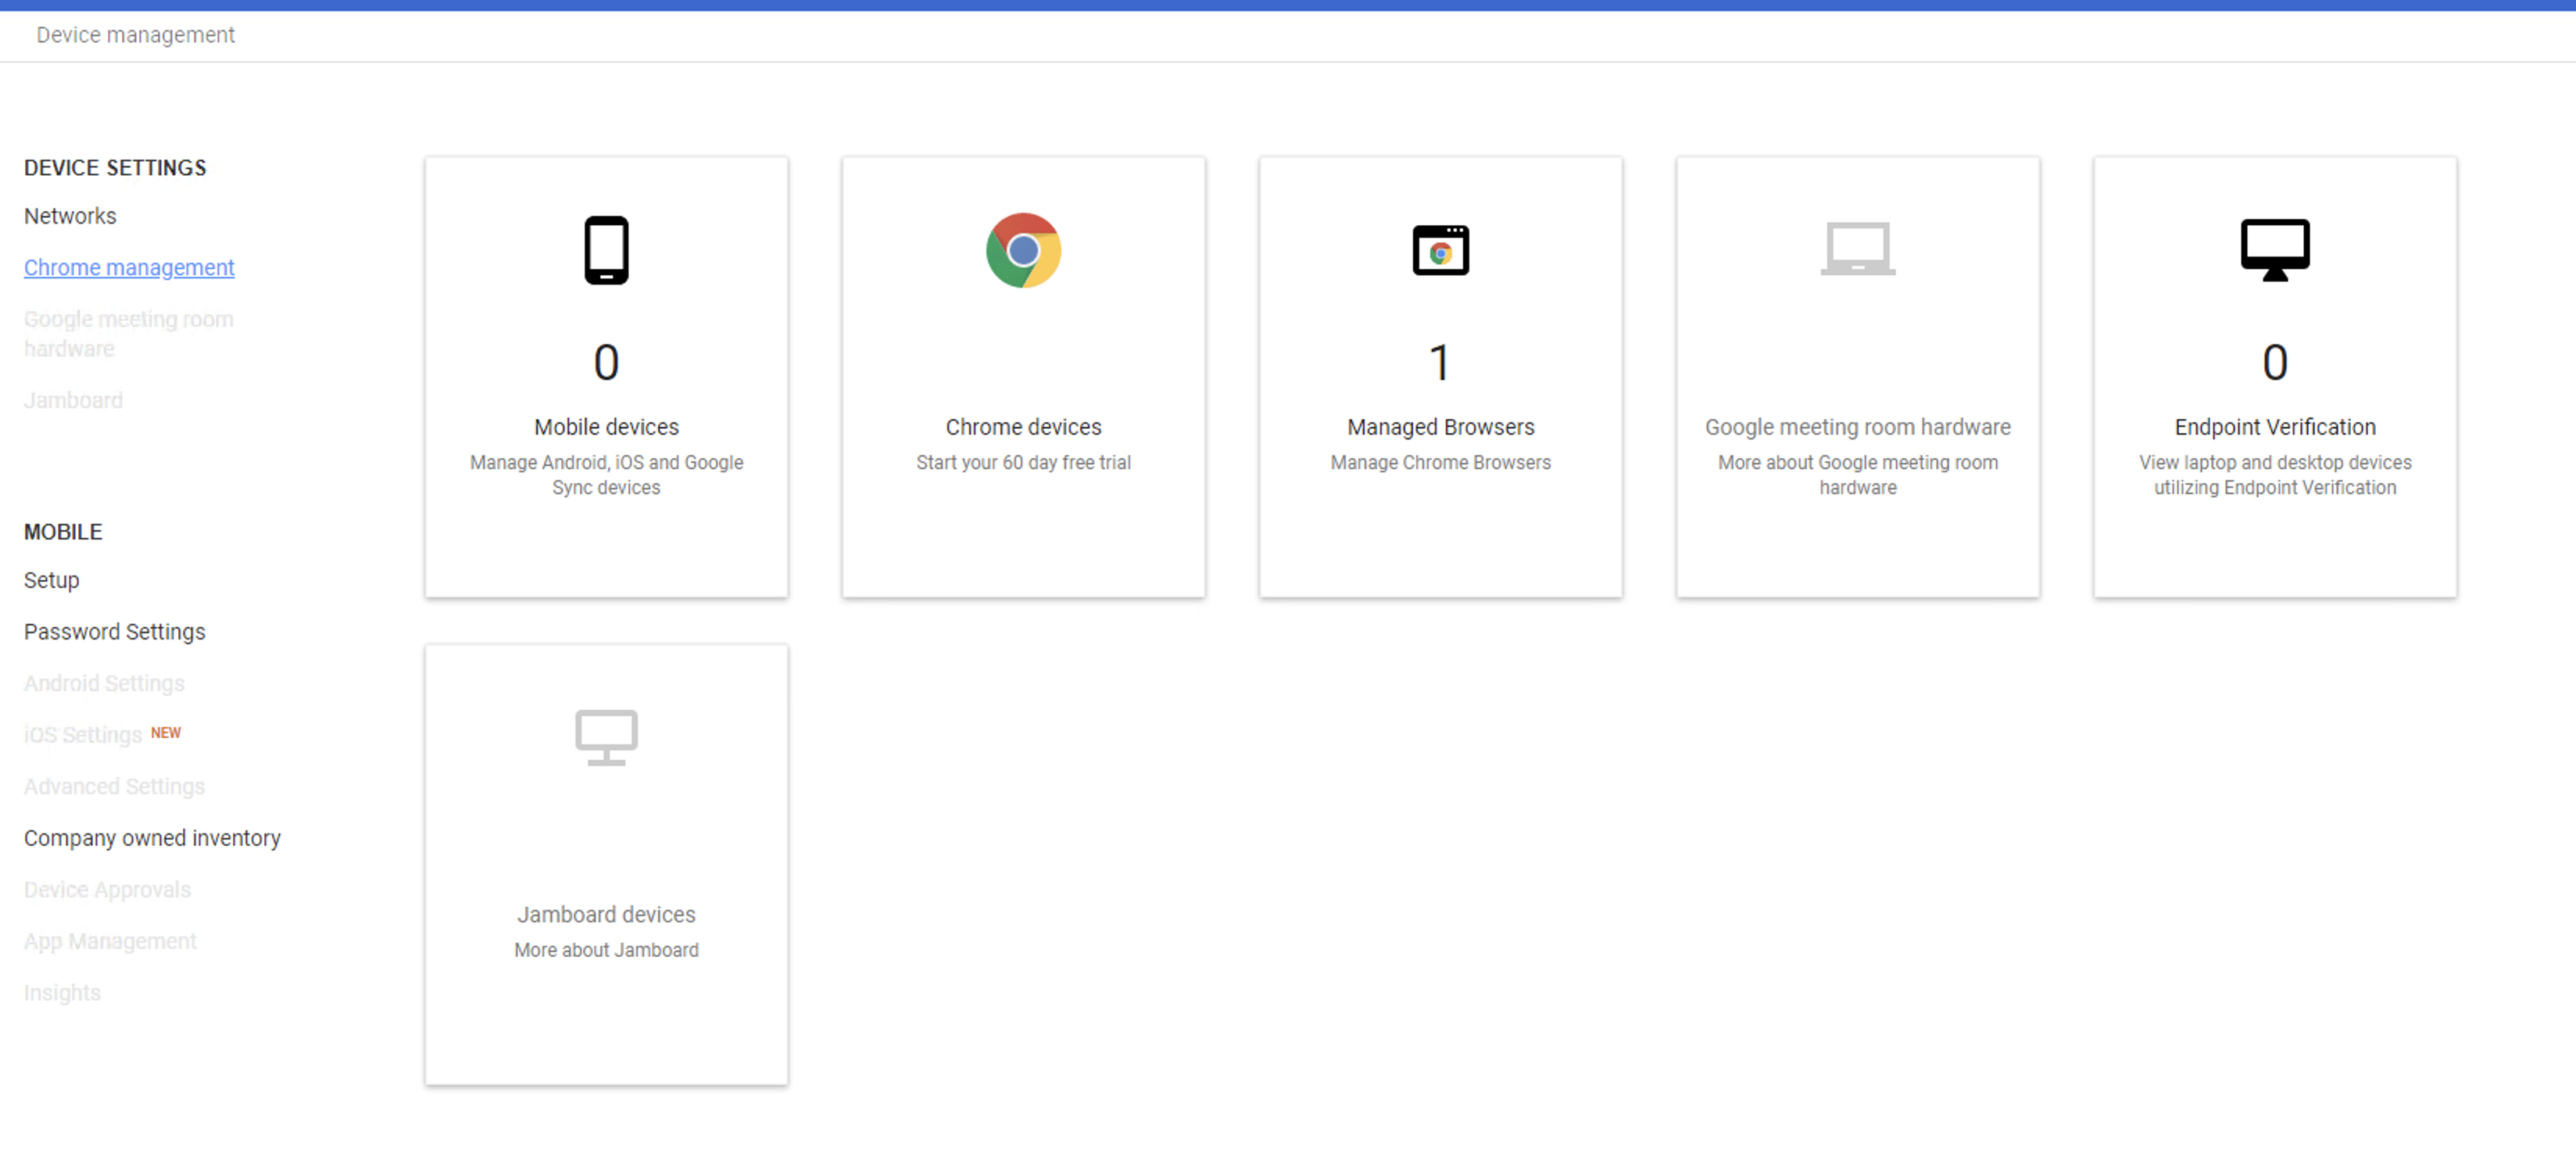Open Company owned inventory
The width and height of the screenshot is (2576, 1168).
pos(152,838)
